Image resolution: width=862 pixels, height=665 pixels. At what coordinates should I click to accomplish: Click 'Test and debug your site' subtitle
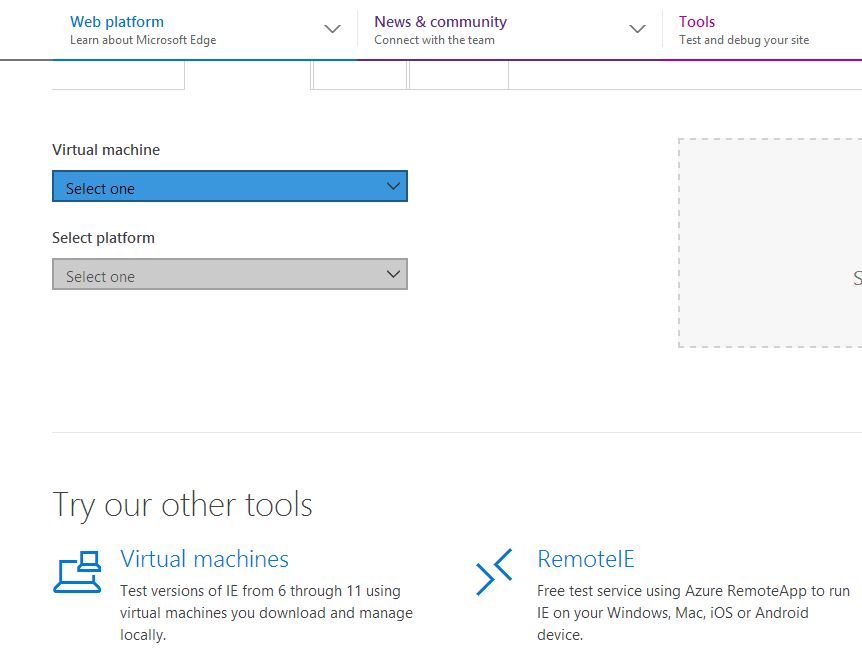pyautogui.click(x=744, y=40)
